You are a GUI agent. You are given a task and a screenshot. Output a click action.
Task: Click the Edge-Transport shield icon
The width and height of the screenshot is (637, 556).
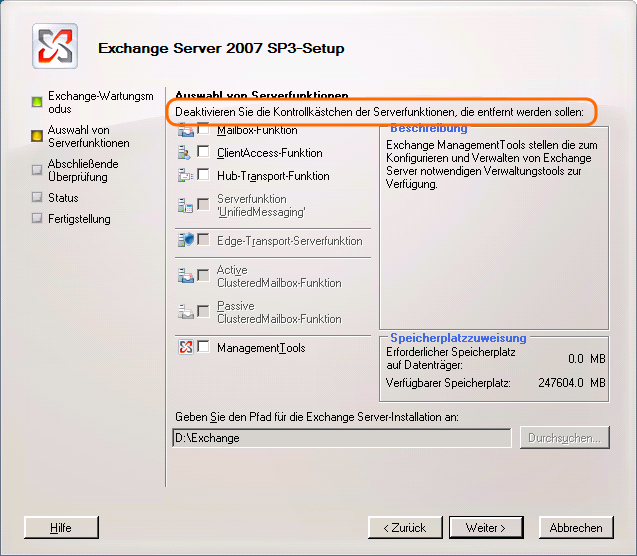click(185, 241)
